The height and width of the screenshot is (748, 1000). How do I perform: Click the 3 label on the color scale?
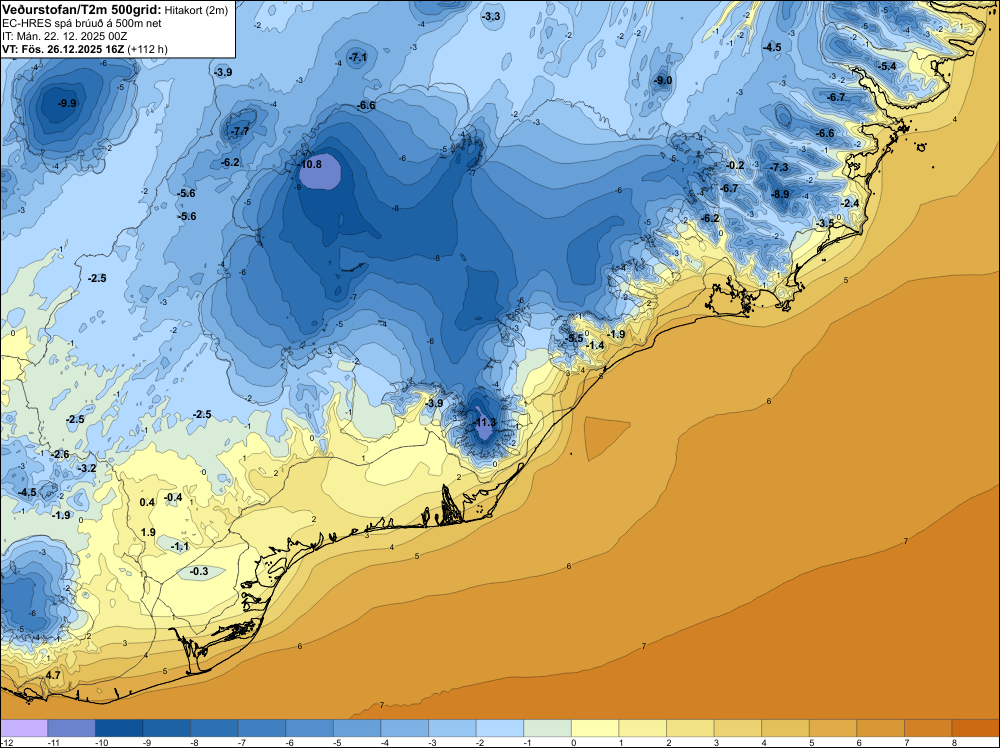[716, 742]
